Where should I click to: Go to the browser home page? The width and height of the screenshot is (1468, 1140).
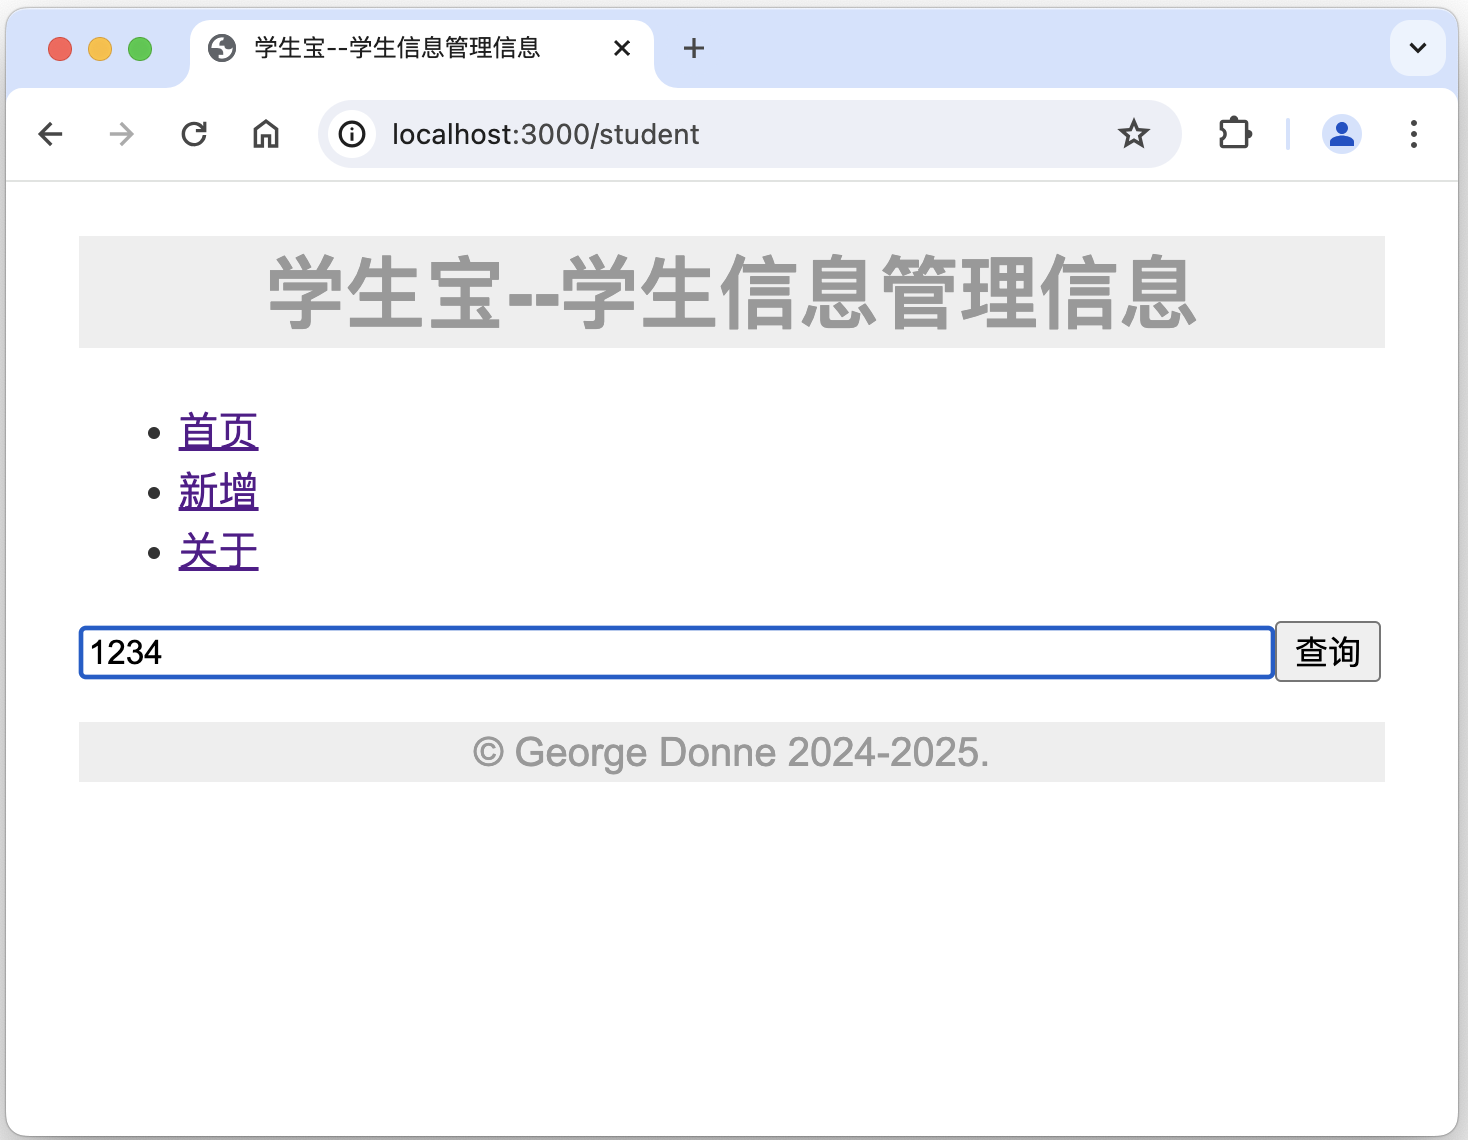coord(266,134)
